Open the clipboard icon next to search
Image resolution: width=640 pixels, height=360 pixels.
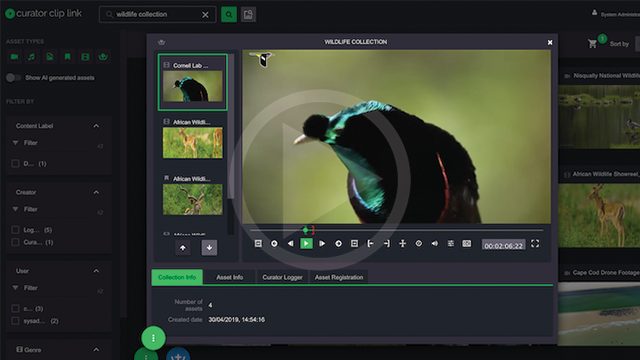click(248, 15)
